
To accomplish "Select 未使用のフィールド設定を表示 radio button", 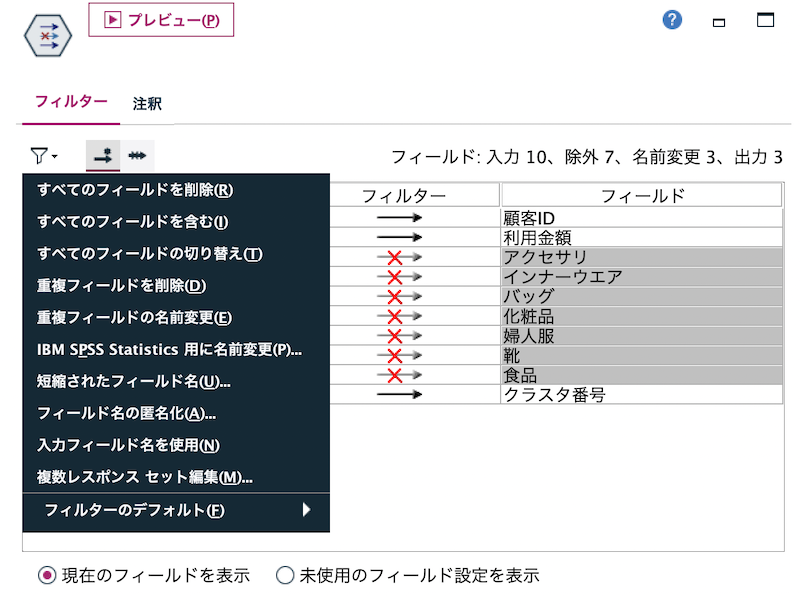I will point(286,575).
